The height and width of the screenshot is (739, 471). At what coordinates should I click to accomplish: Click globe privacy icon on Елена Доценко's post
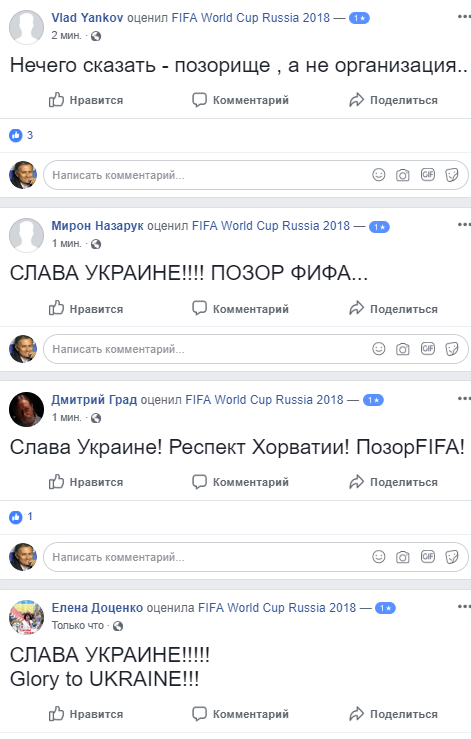[x=118, y=625]
